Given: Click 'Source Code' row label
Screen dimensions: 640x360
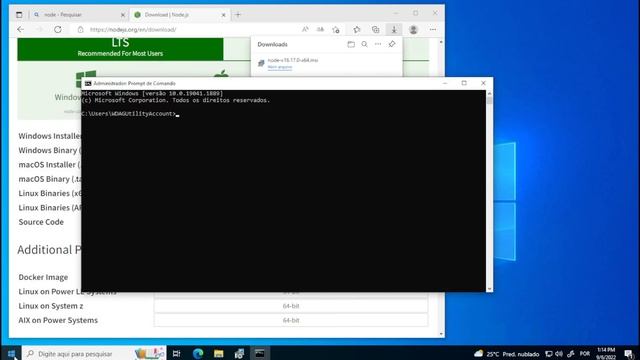Looking at the screenshot, I should (41, 222).
